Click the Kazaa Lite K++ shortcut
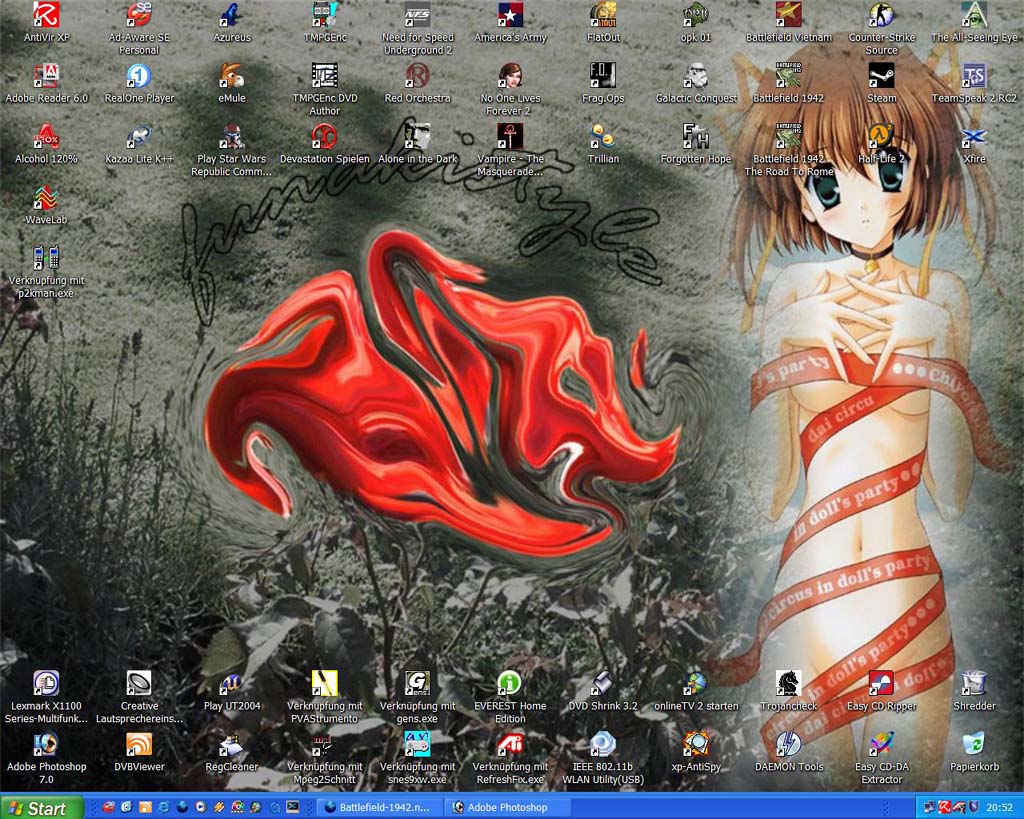1024x819 pixels. (139, 136)
